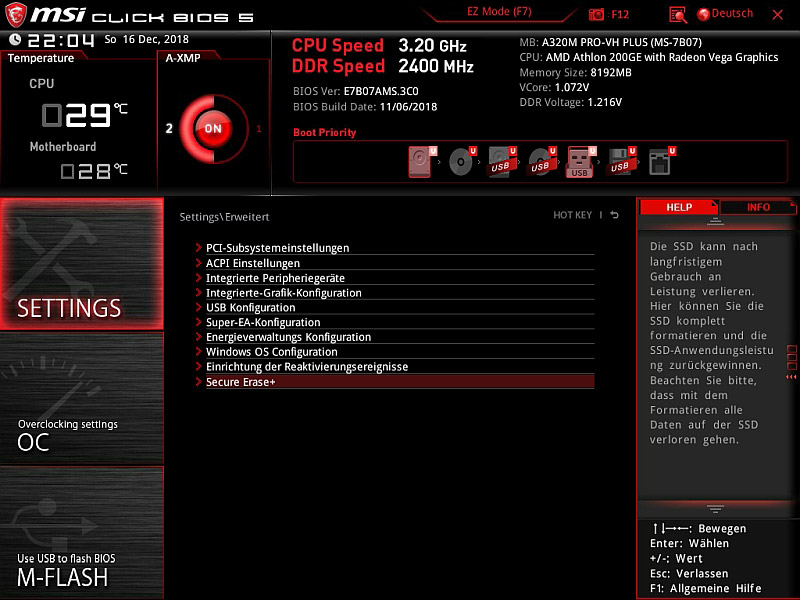Click the clock icon beside the time
The height and width of the screenshot is (600, 800).
pyautogui.click(x=15, y=39)
